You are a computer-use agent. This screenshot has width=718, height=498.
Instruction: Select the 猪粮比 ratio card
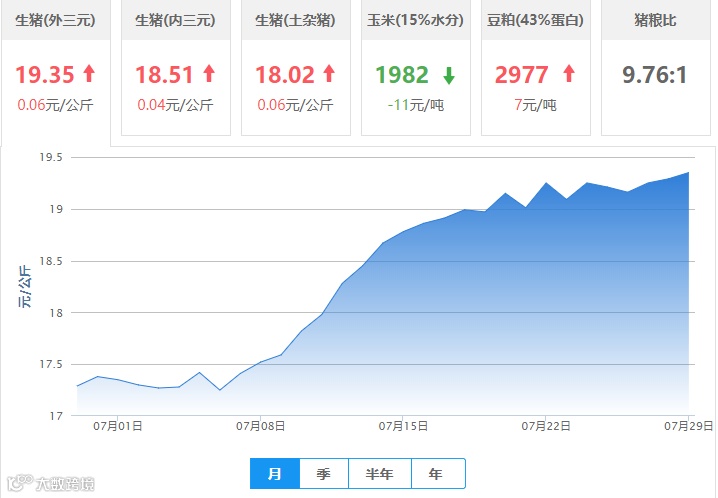tap(656, 68)
